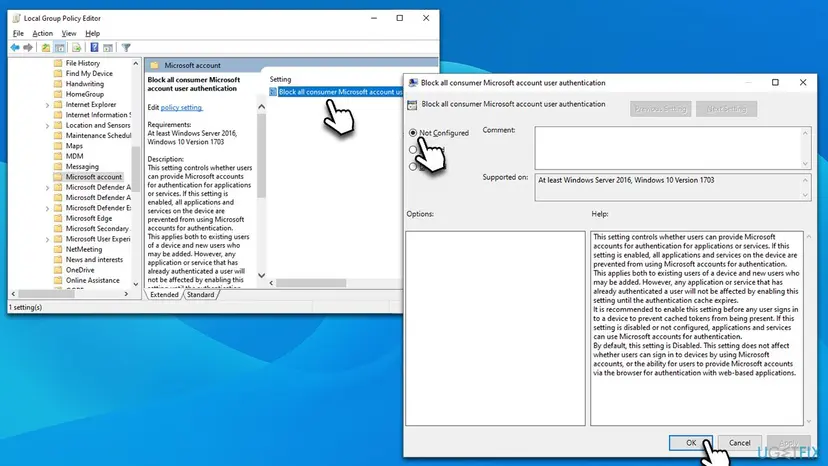This screenshot has width=828, height=466.
Task: Toggle the show/hide action pane icon
Action: [x=108, y=48]
